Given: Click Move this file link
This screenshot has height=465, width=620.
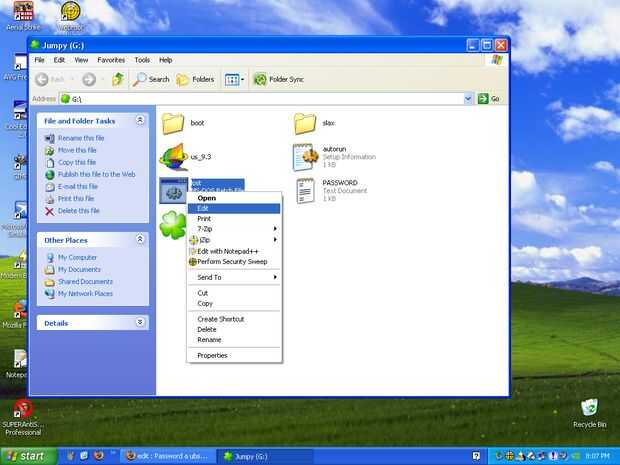Looking at the screenshot, I should 77,150.
